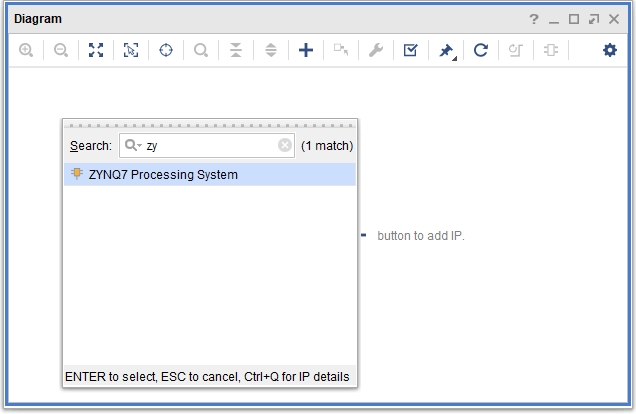Select ZYNQ7 Processing System from results
This screenshot has height=414, width=636.
tap(210, 175)
